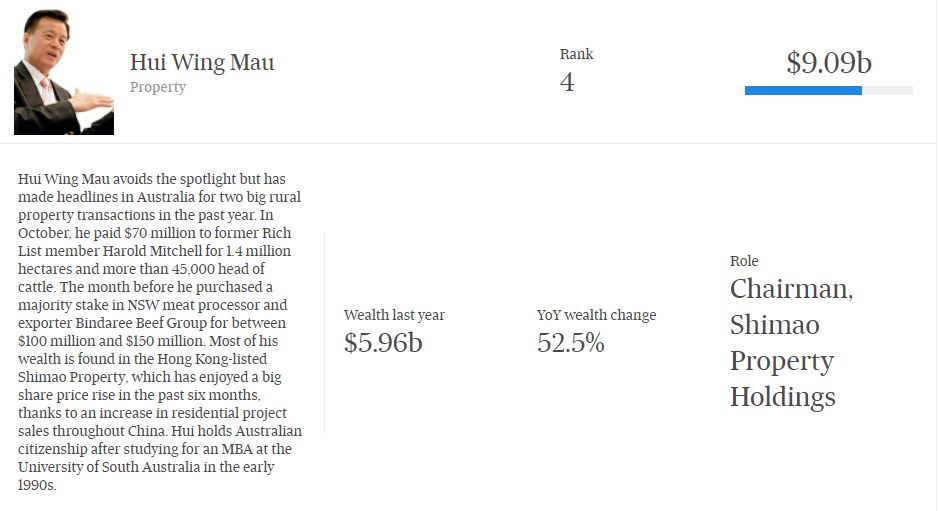Click the blue filled wealth bar

pos(803,91)
